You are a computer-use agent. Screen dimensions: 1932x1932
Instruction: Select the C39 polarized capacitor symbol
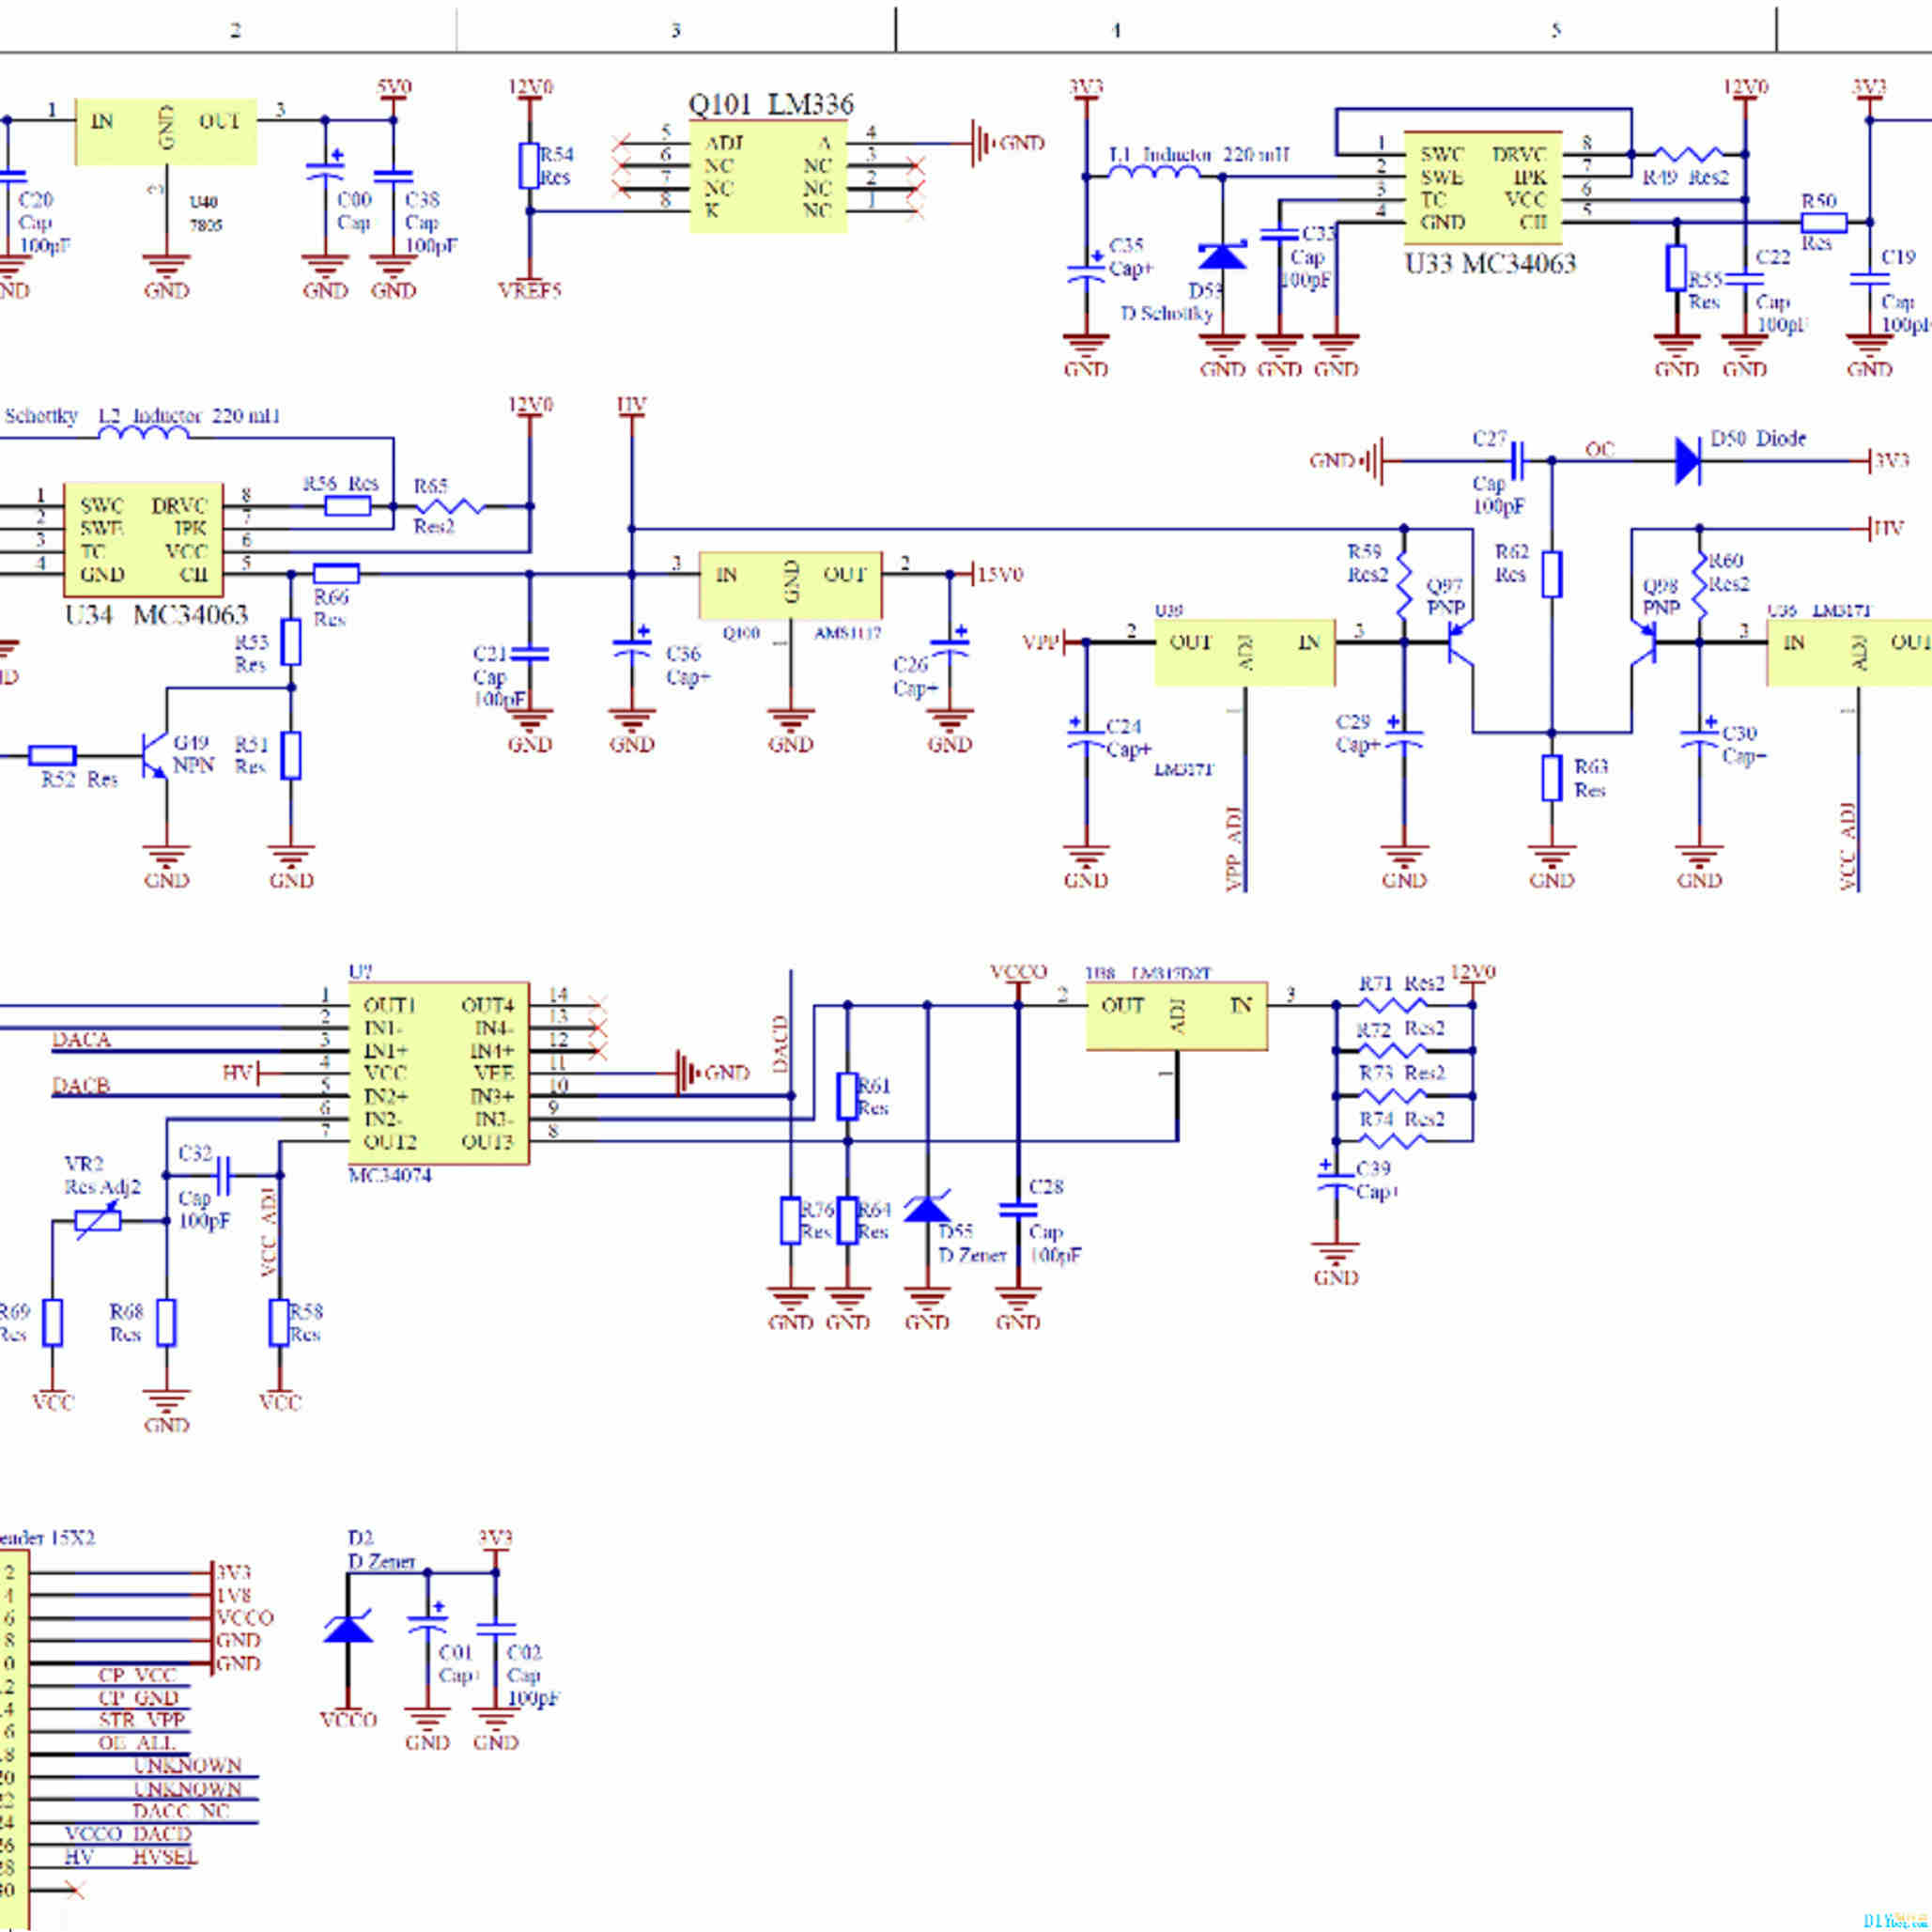1336,1182
